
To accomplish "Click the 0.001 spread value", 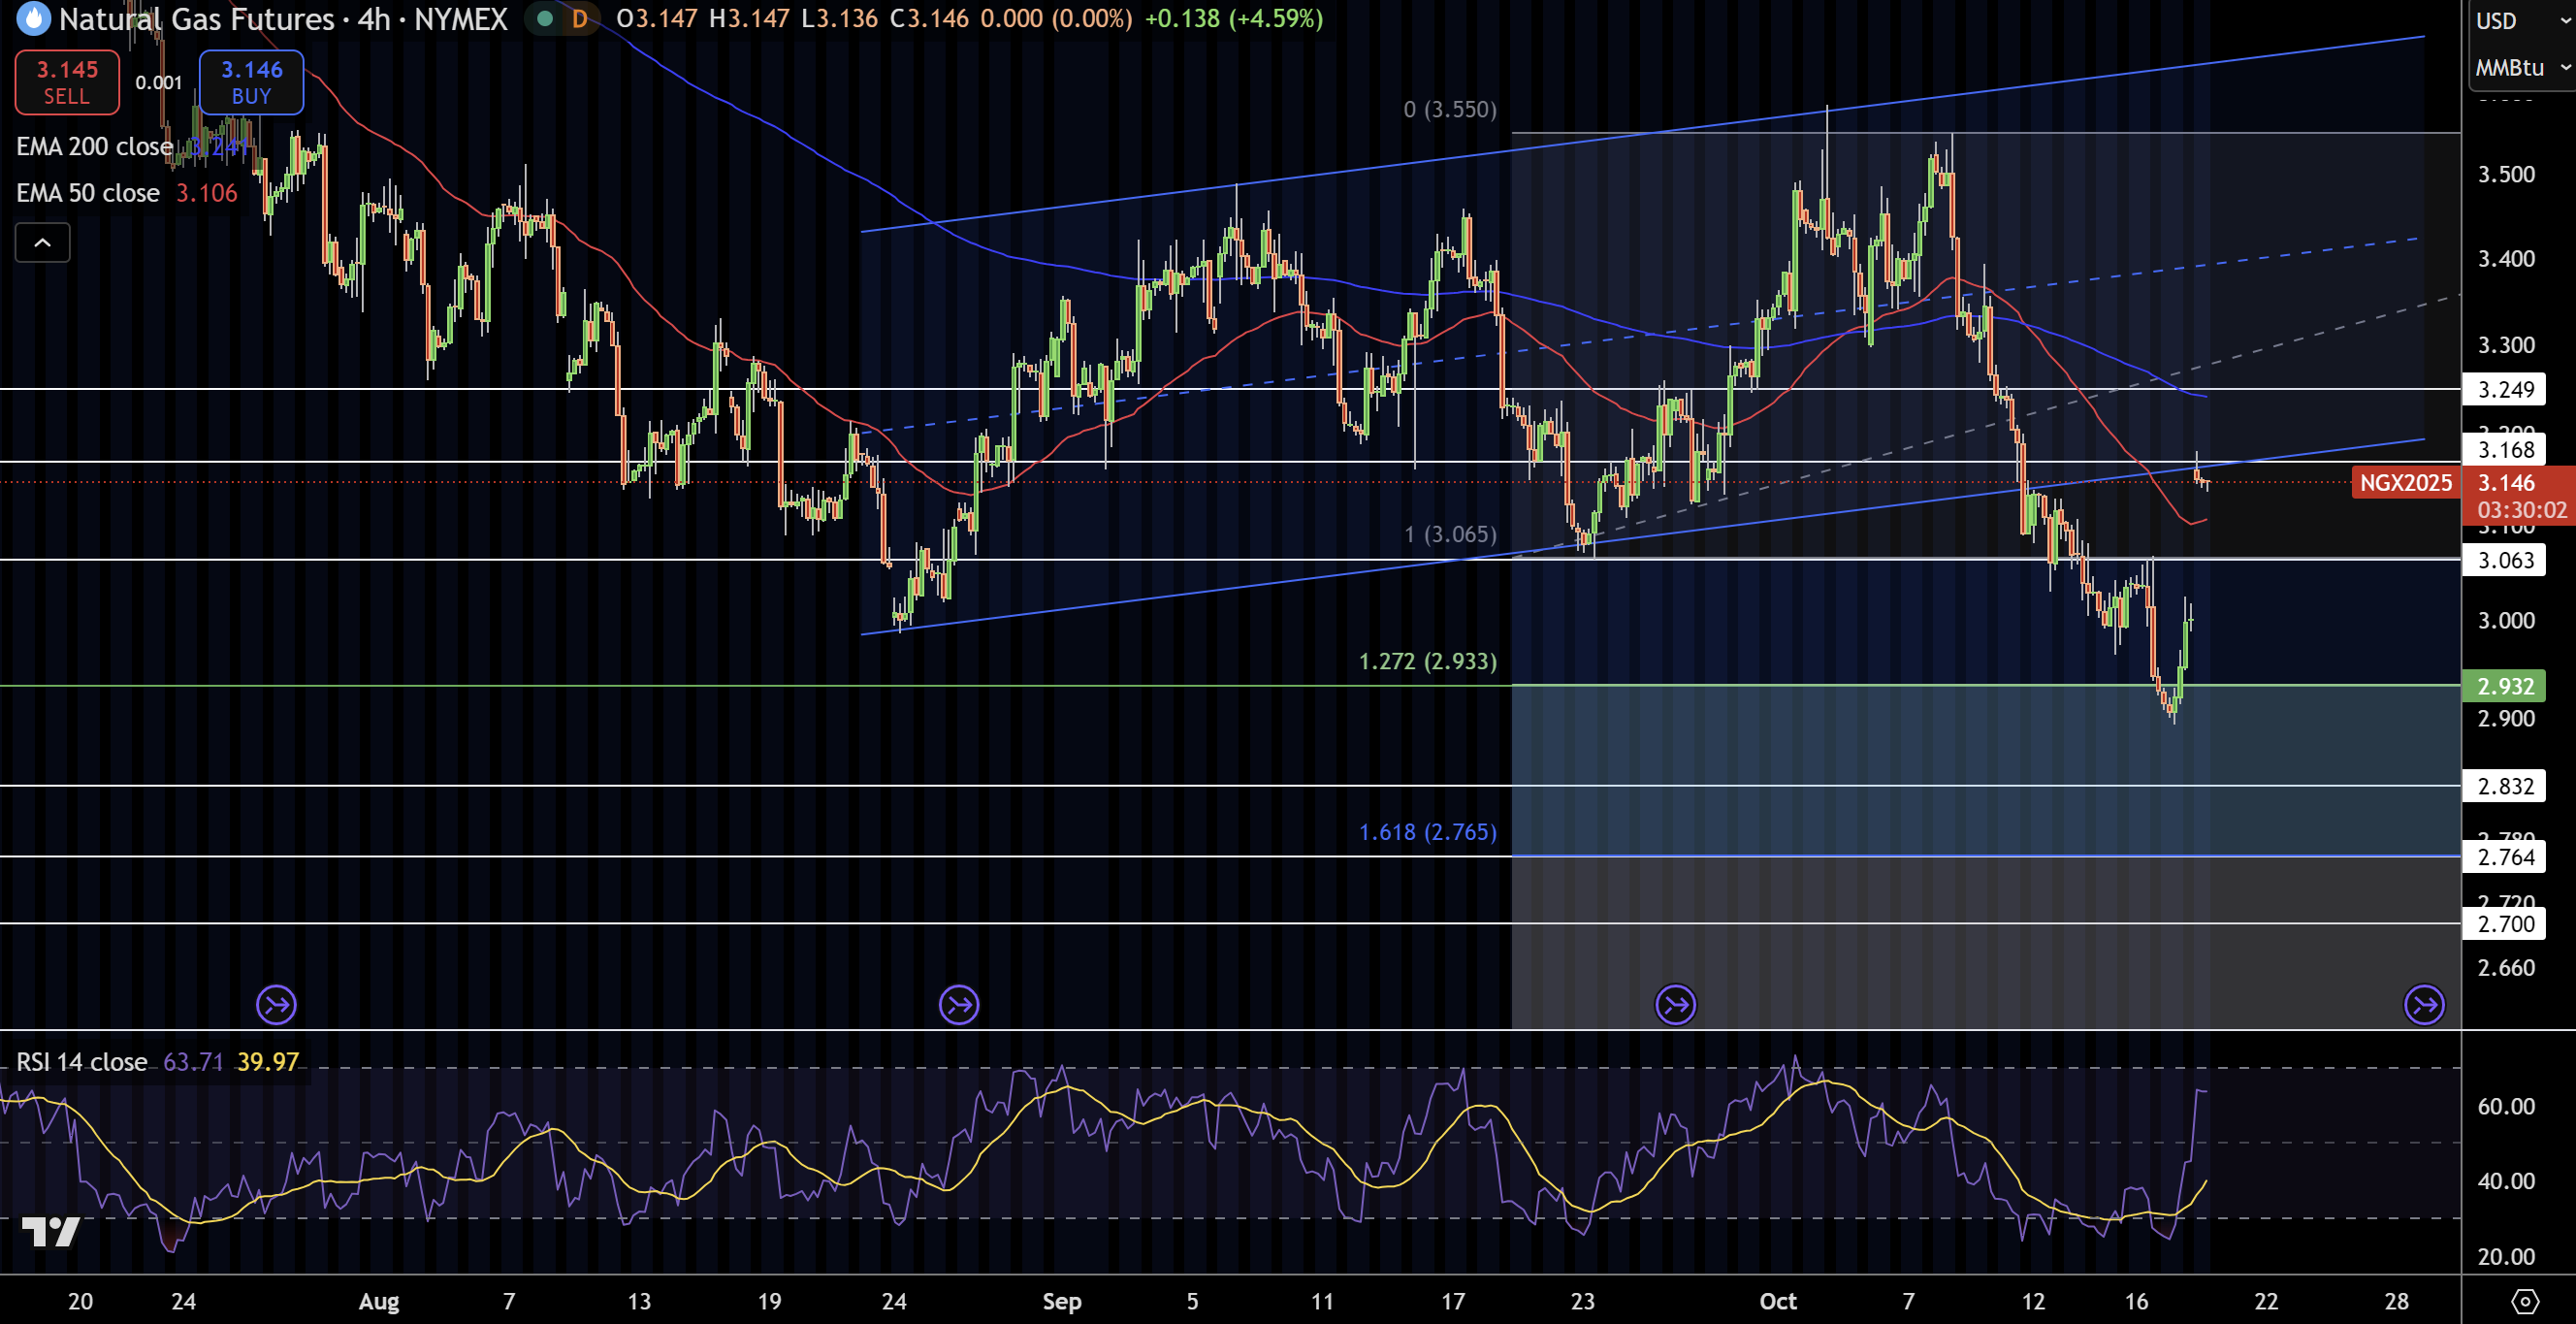I will tap(159, 82).
